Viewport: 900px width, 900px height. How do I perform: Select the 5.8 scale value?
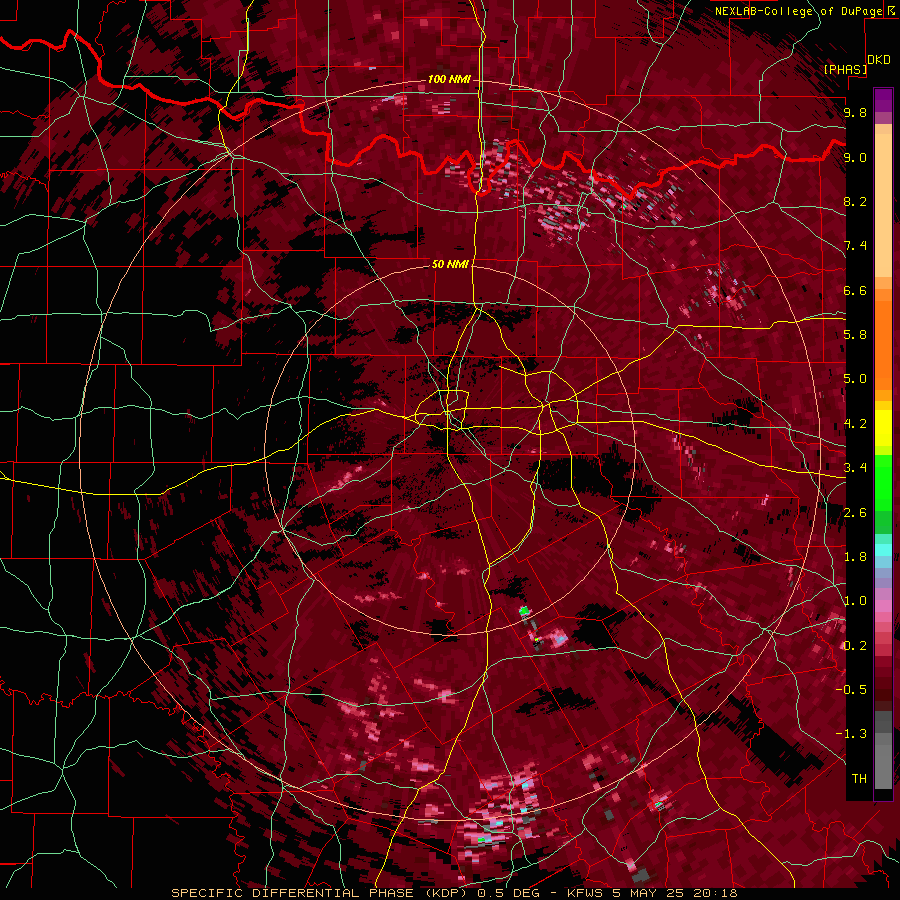pos(855,335)
